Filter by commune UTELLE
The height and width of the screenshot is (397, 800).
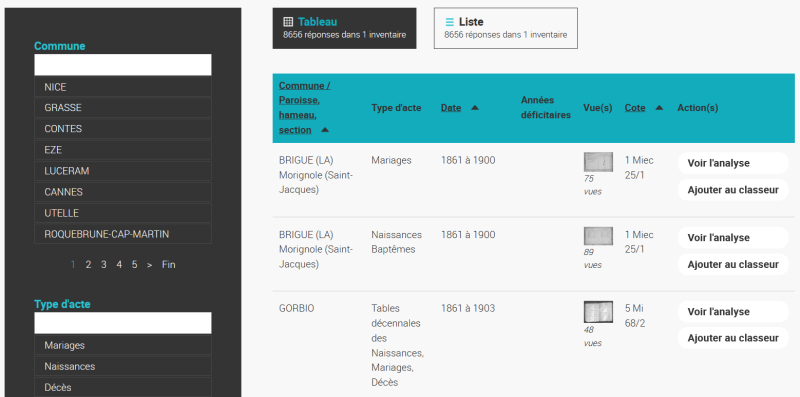(123, 213)
